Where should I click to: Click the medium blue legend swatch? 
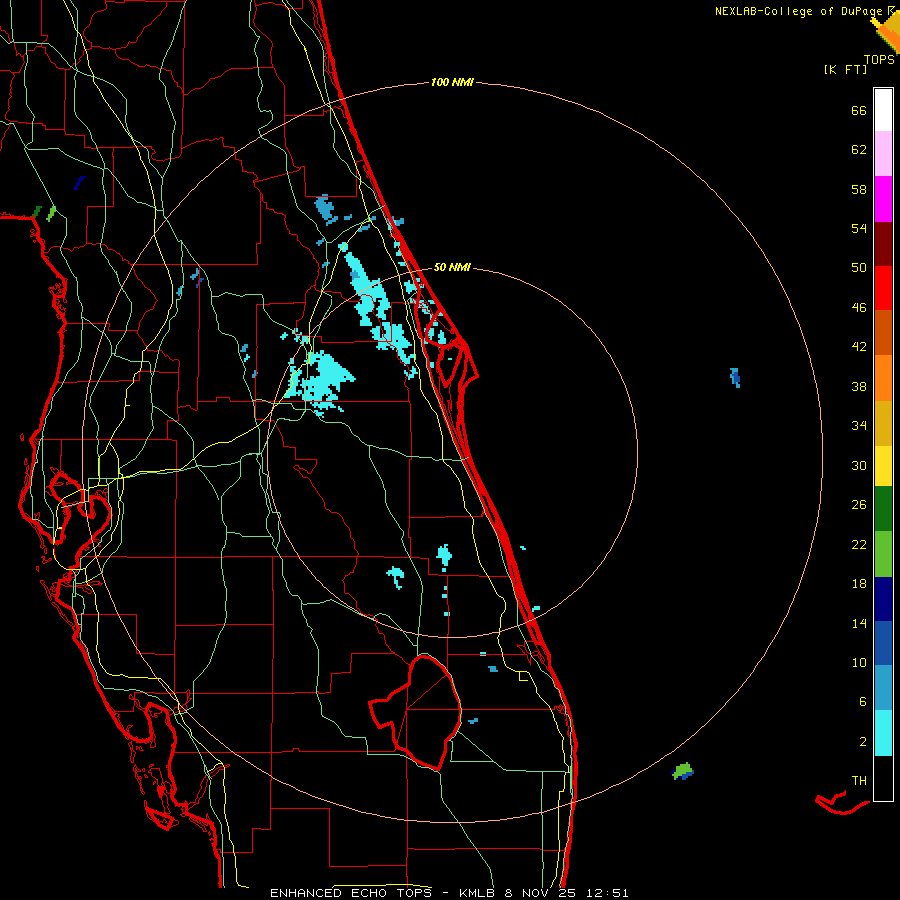883,643
